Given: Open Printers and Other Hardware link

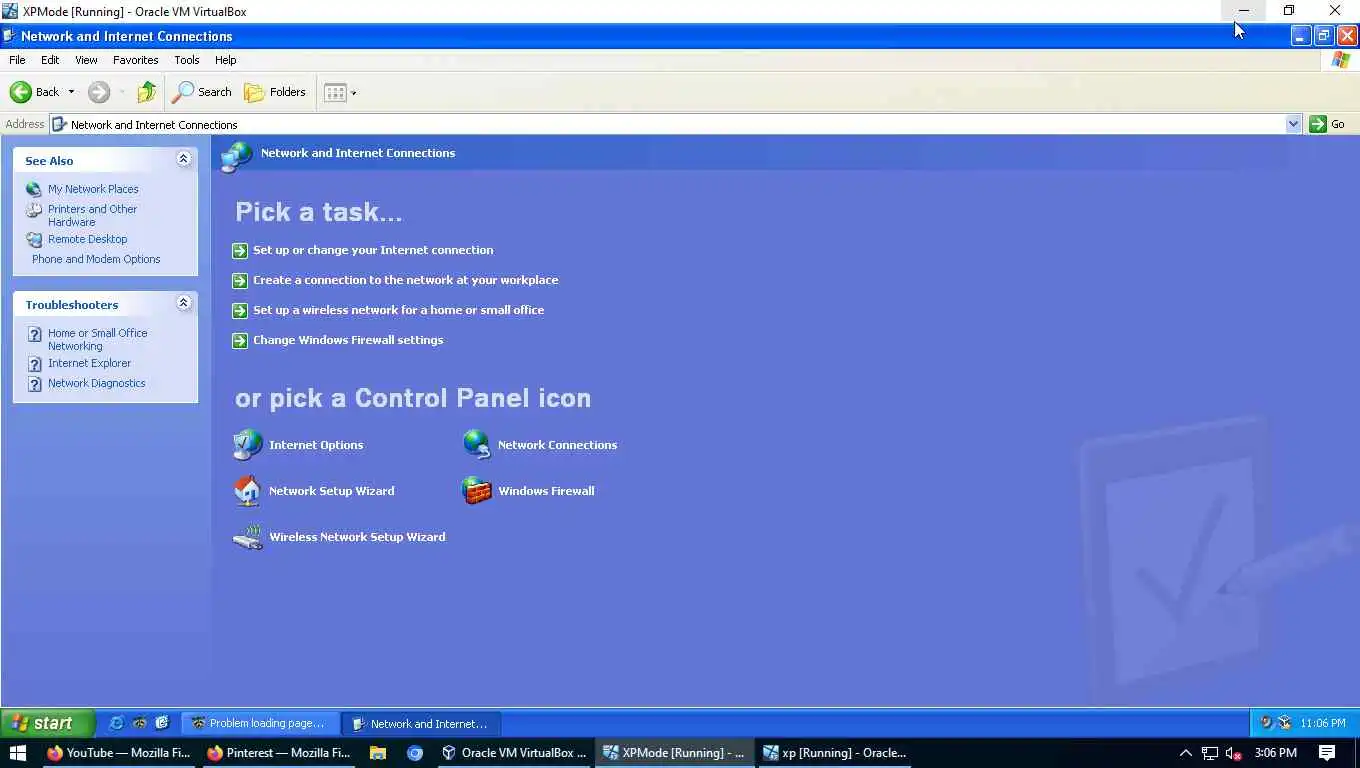Looking at the screenshot, I should pyautogui.click(x=92, y=215).
